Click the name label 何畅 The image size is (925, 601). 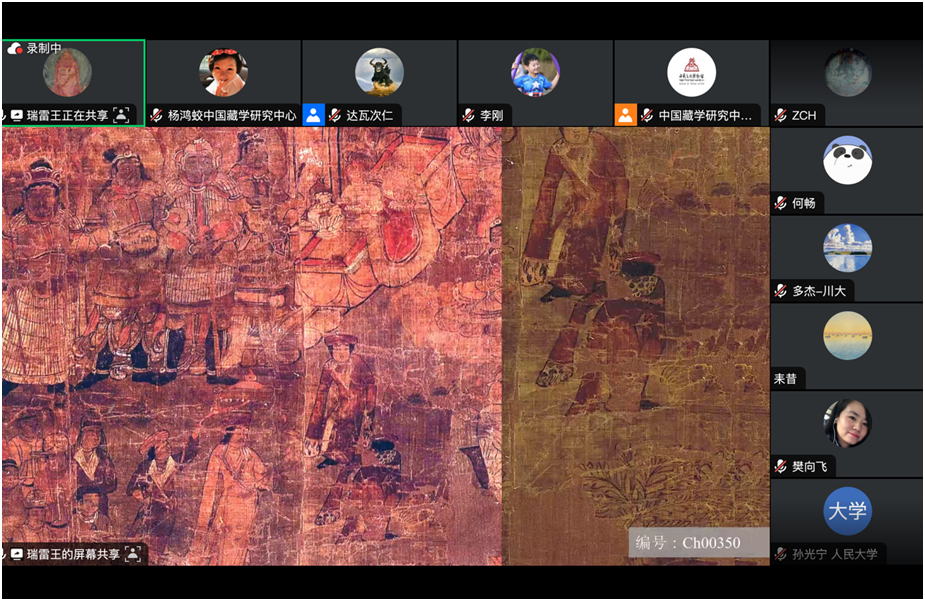point(803,203)
